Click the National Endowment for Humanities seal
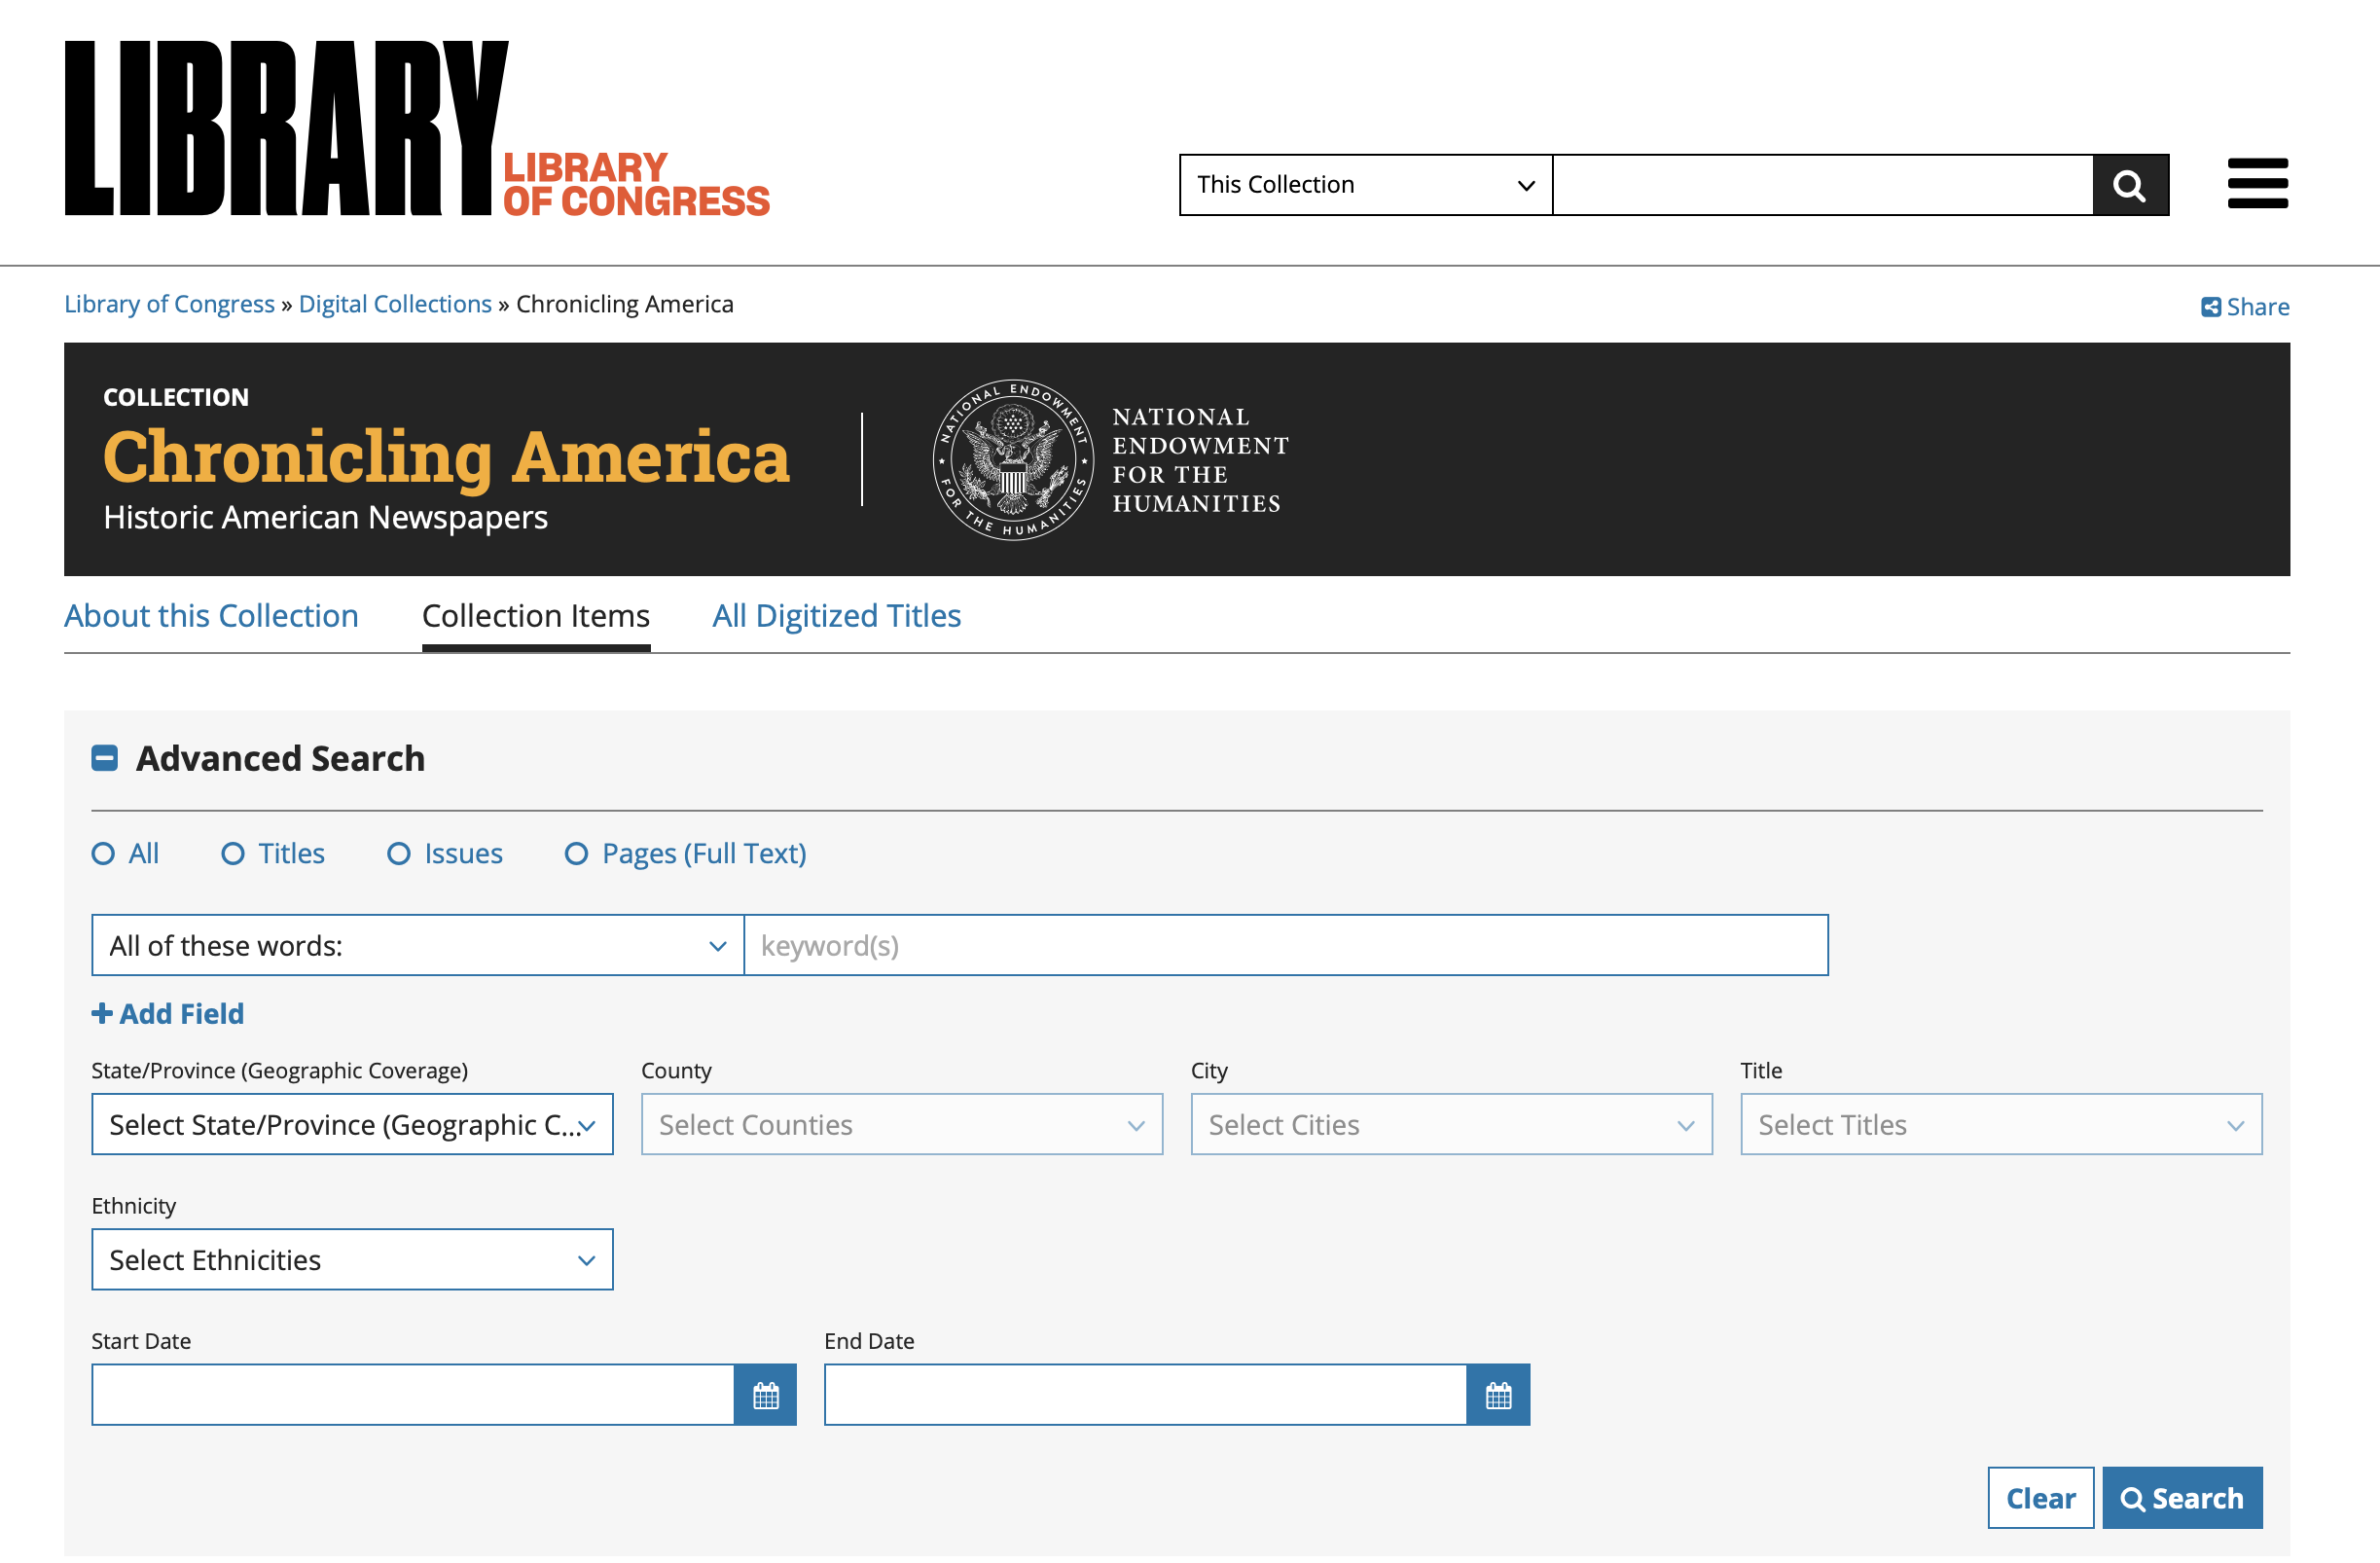This screenshot has width=2380, height=1563. click(1012, 460)
